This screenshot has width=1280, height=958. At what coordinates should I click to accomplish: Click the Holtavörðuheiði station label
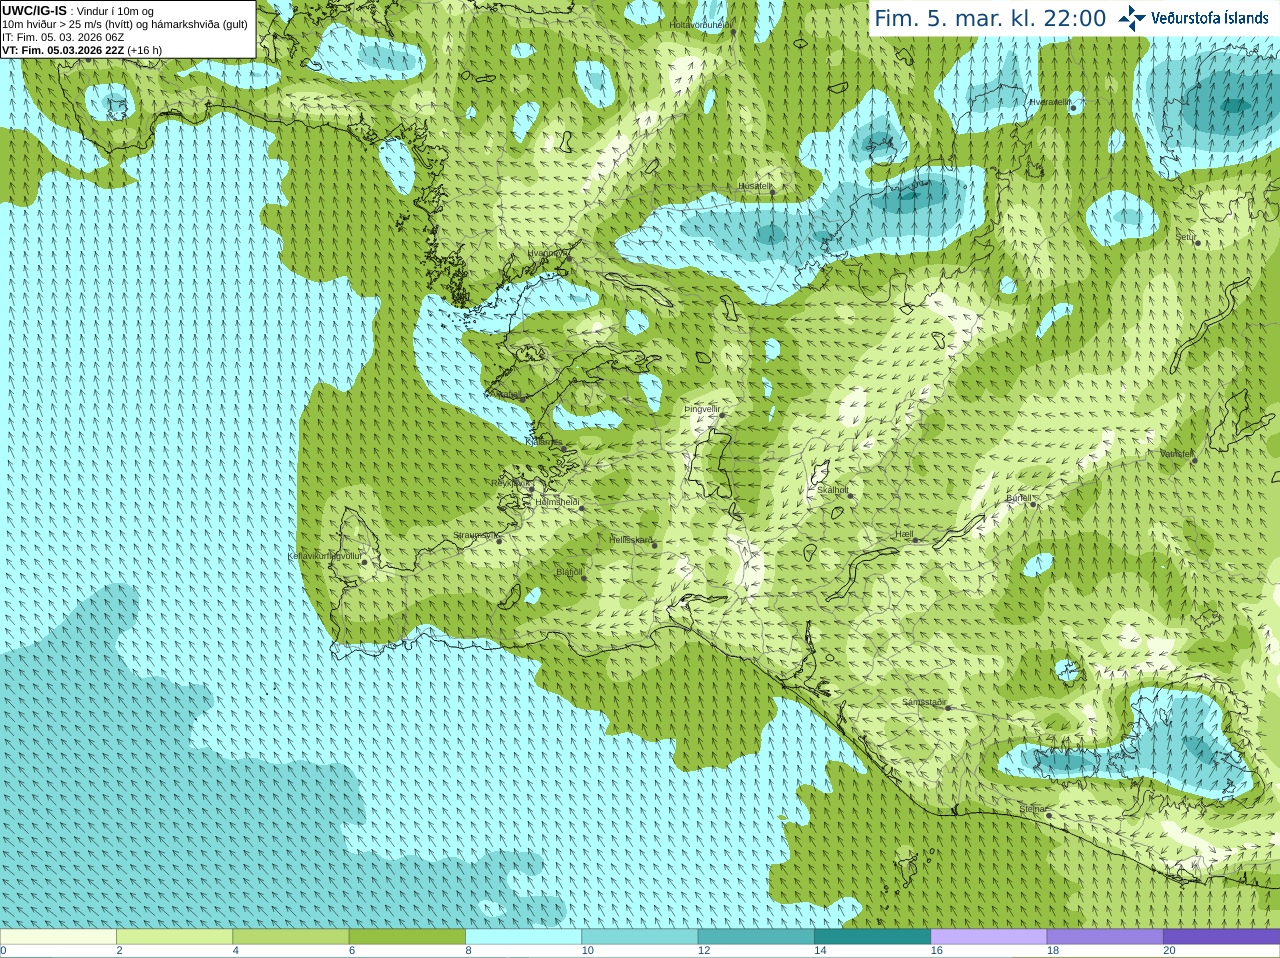coord(701,24)
